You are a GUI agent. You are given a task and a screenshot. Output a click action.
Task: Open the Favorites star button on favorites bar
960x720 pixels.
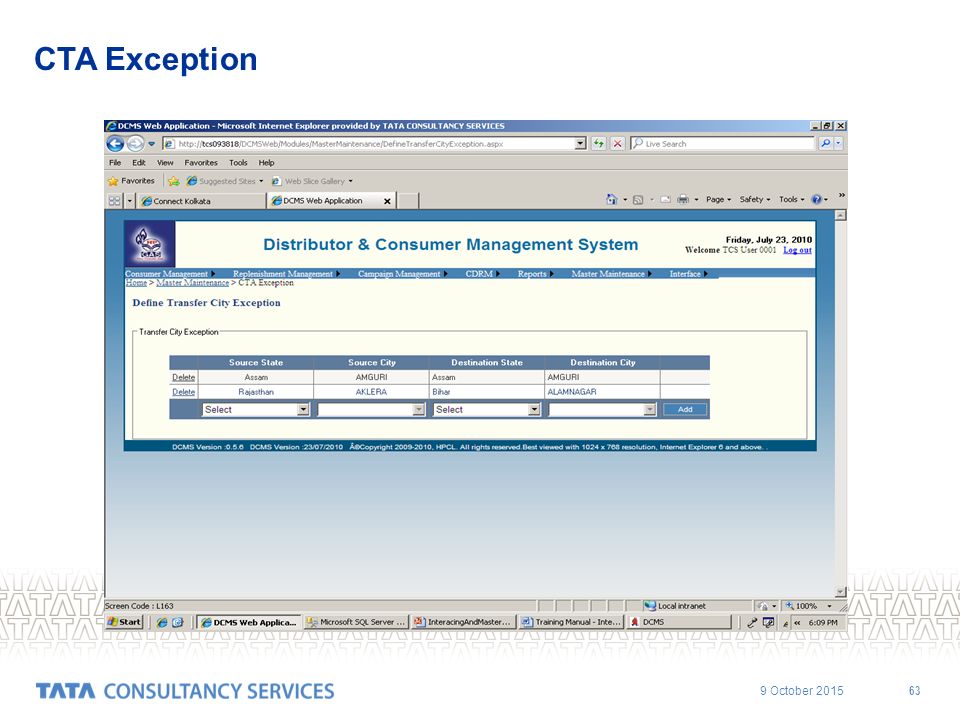point(131,181)
